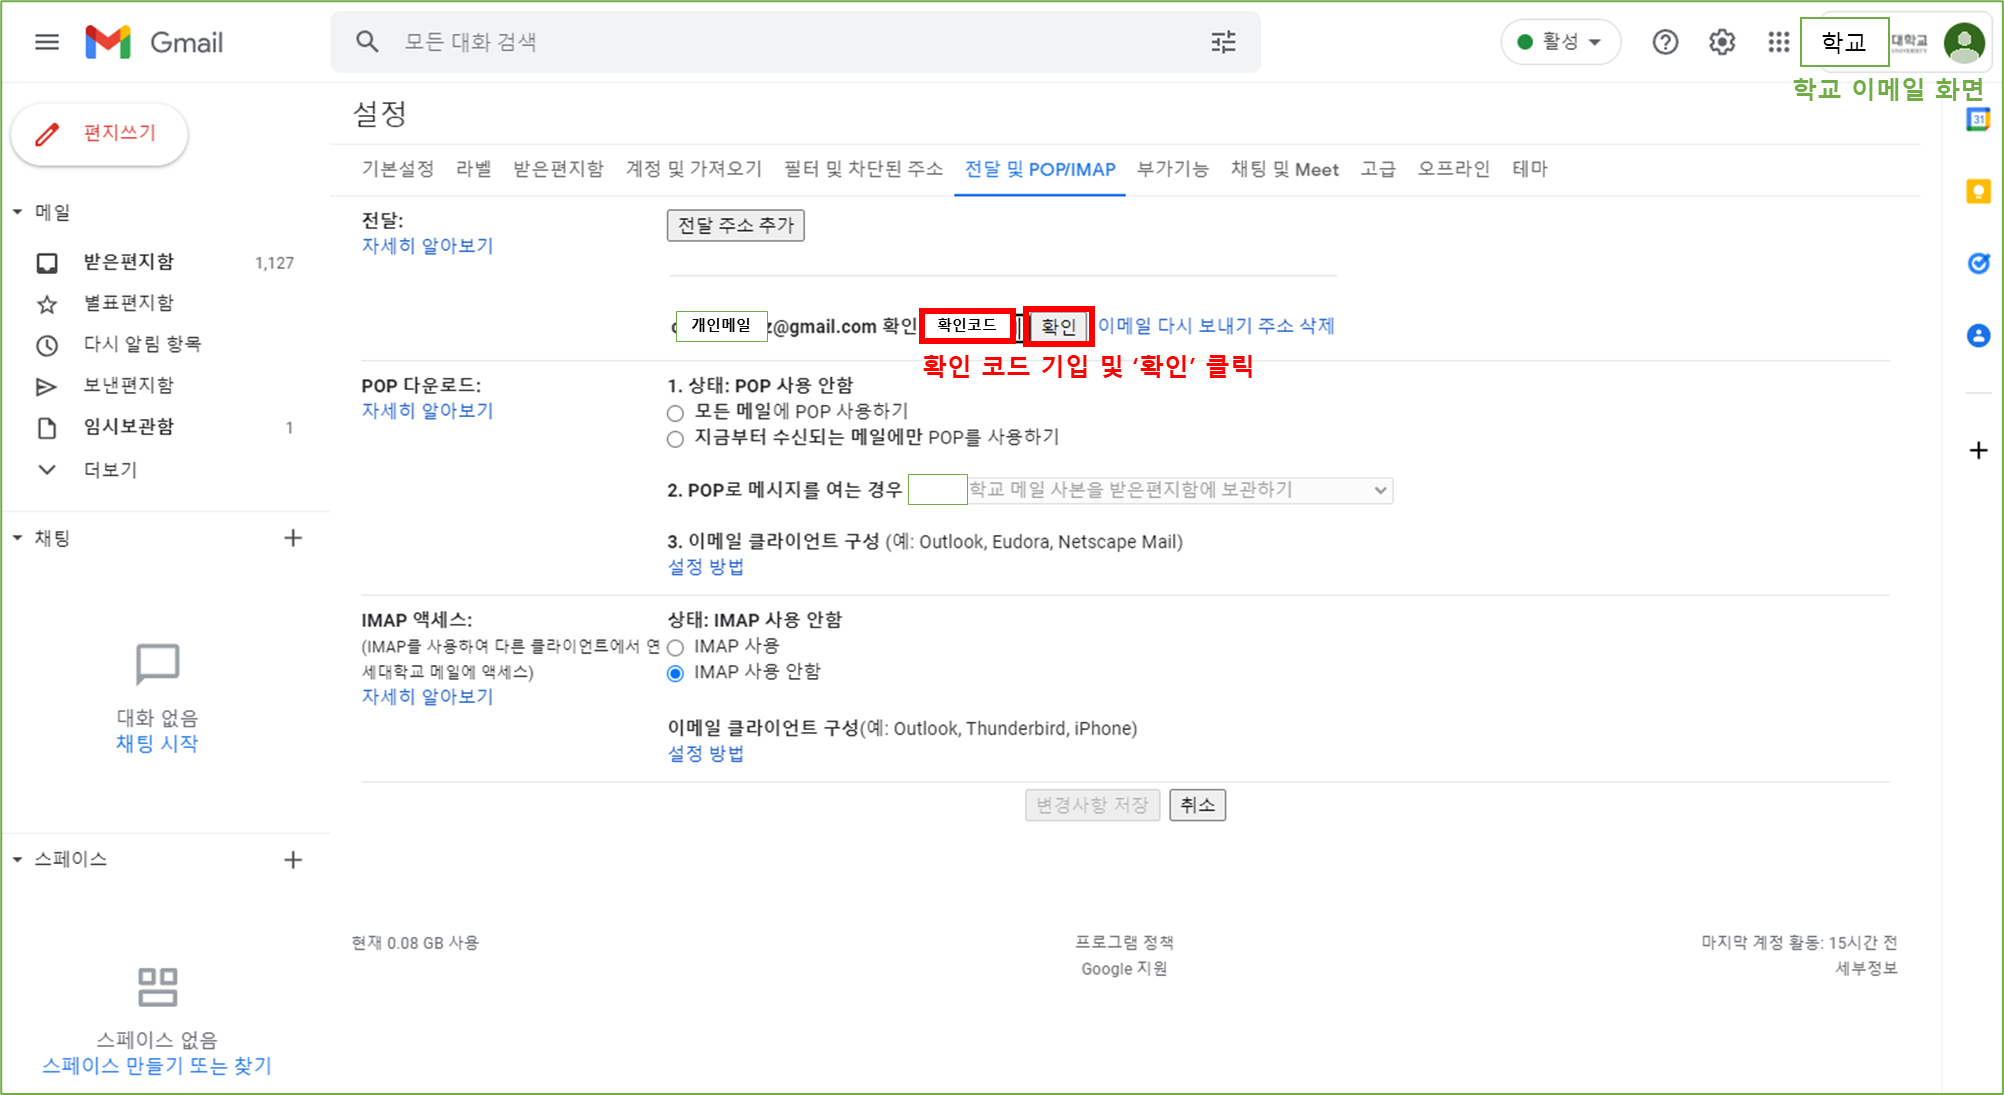
Task: Click the Gmail logo
Action: click(x=154, y=42)
